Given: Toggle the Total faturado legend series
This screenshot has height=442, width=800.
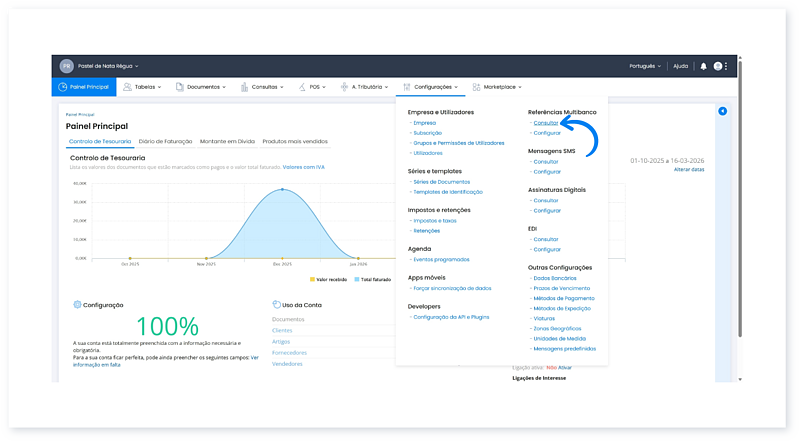Looking at the screenshot, I should point(371,279).
